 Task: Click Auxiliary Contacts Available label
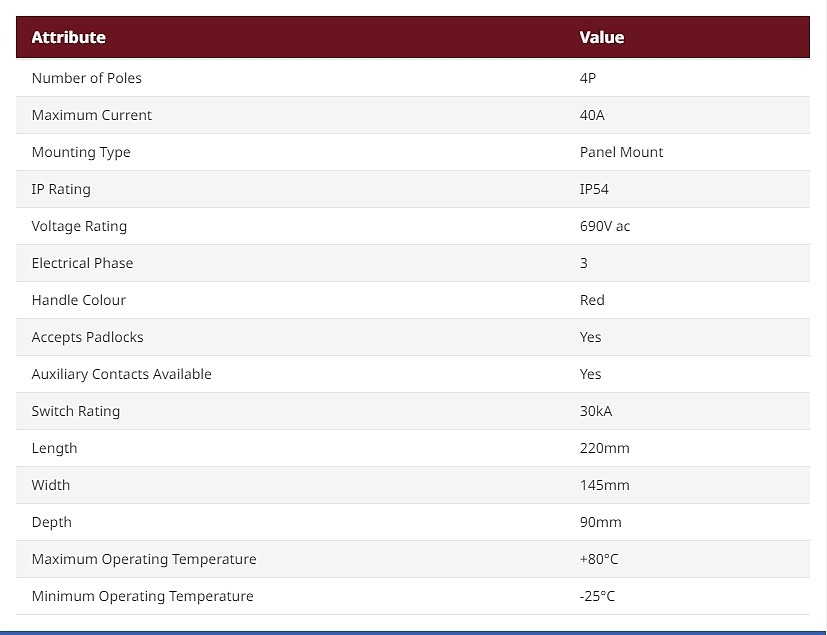pos(121,374)
